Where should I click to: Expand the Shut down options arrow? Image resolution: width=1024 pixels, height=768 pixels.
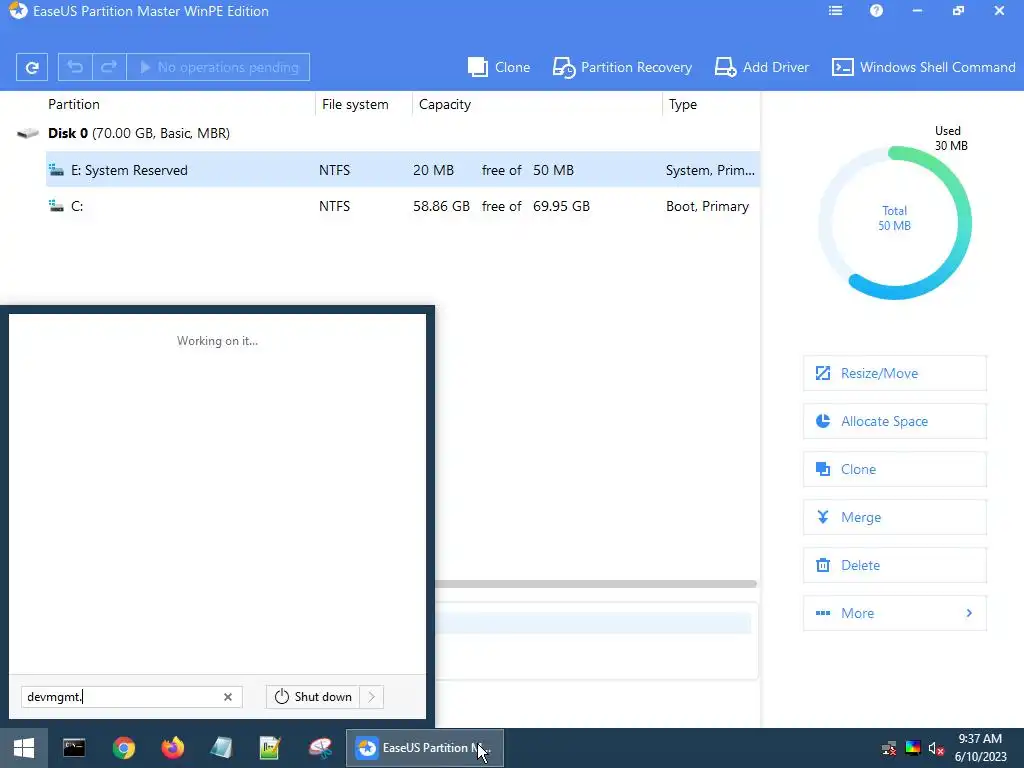pos(372,697)
